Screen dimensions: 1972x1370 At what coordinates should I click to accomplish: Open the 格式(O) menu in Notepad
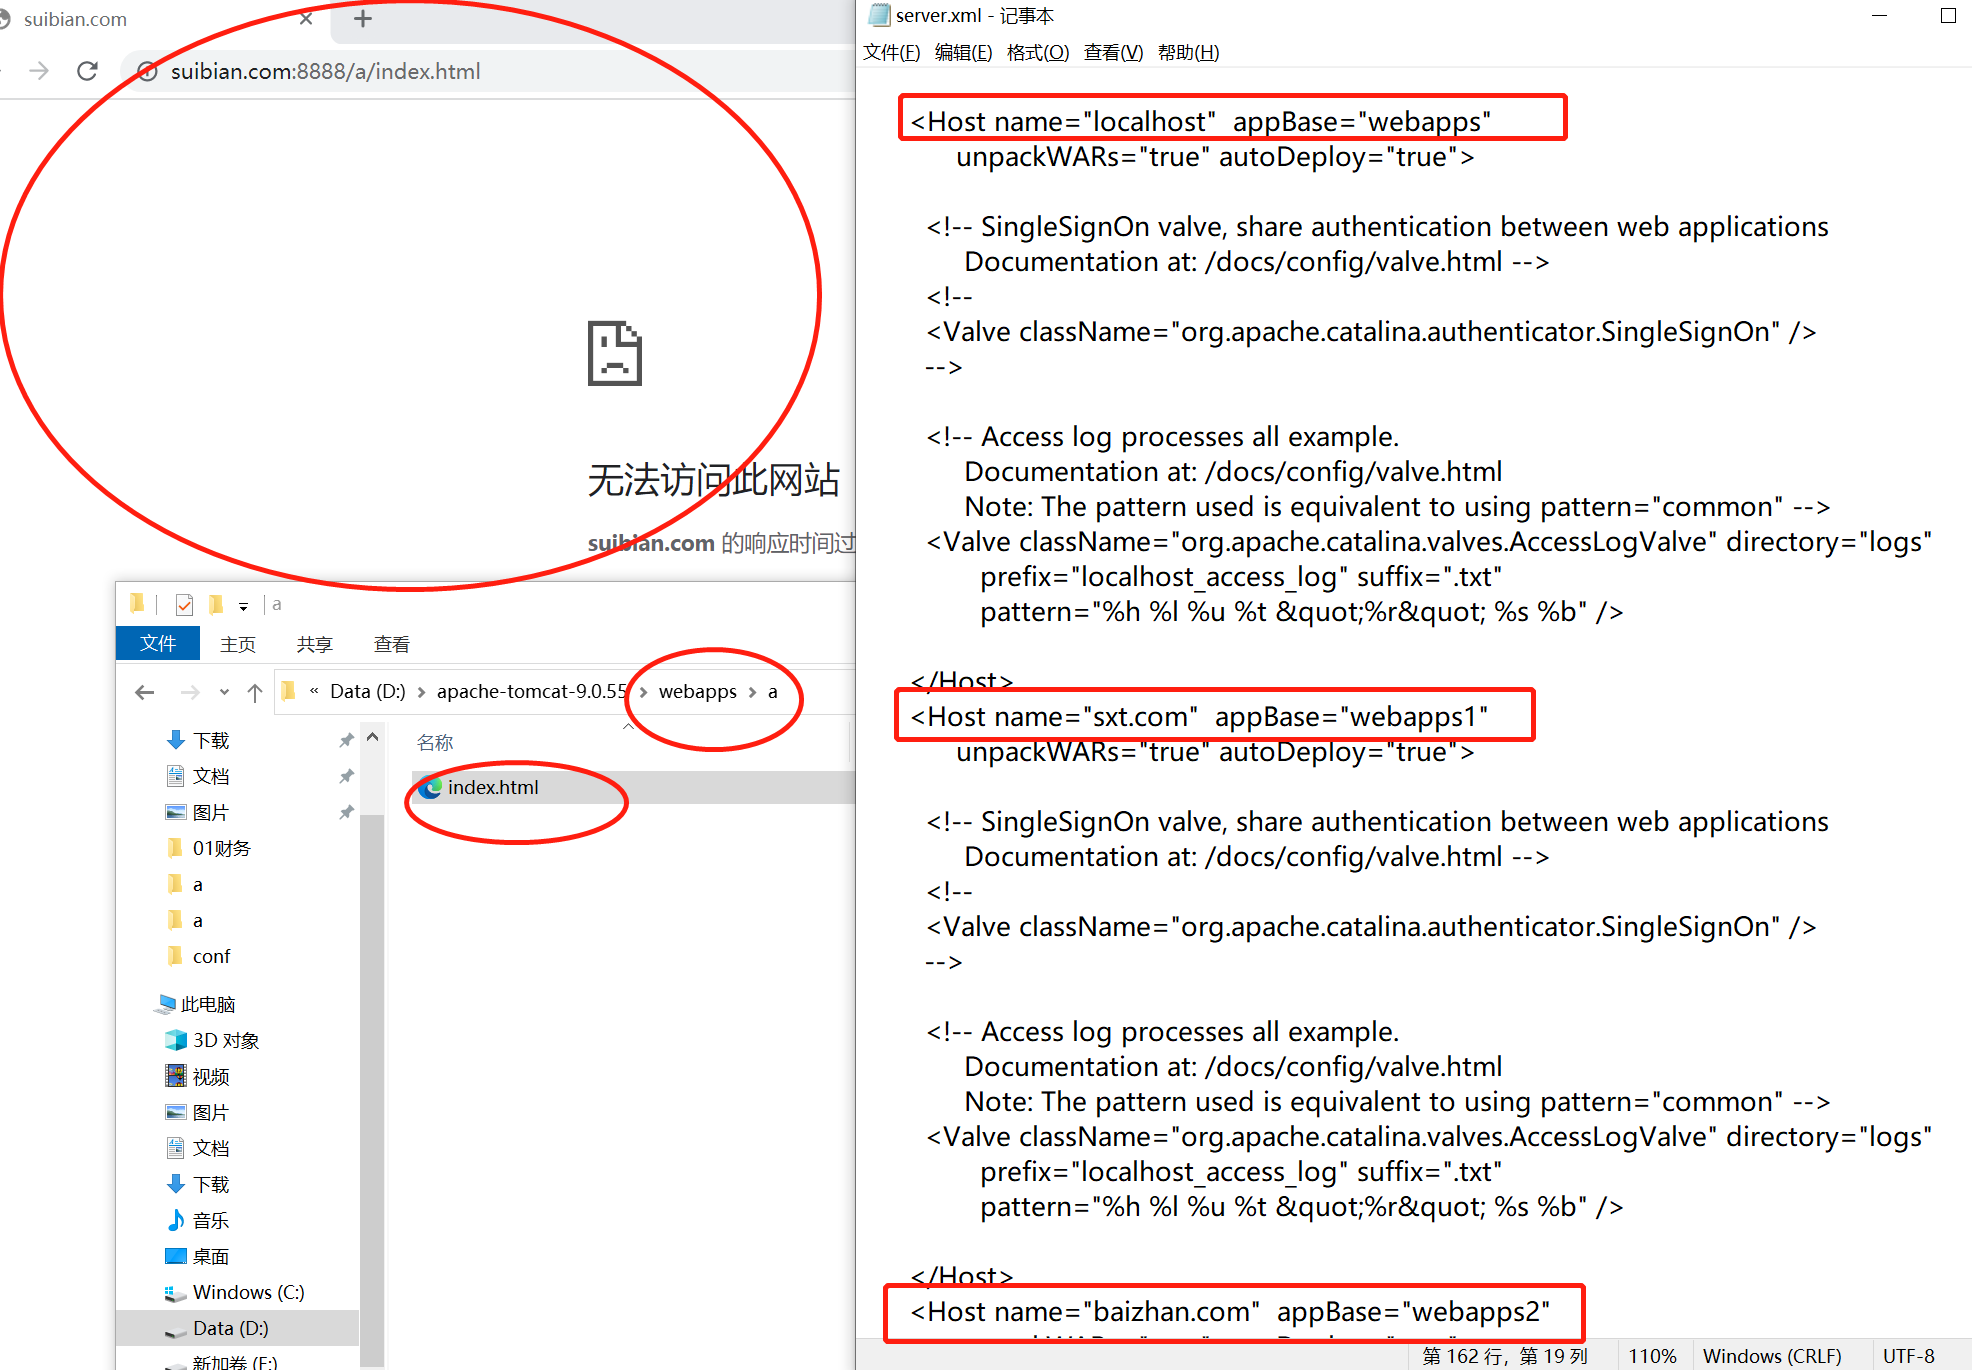click(x=1038, y=52)
